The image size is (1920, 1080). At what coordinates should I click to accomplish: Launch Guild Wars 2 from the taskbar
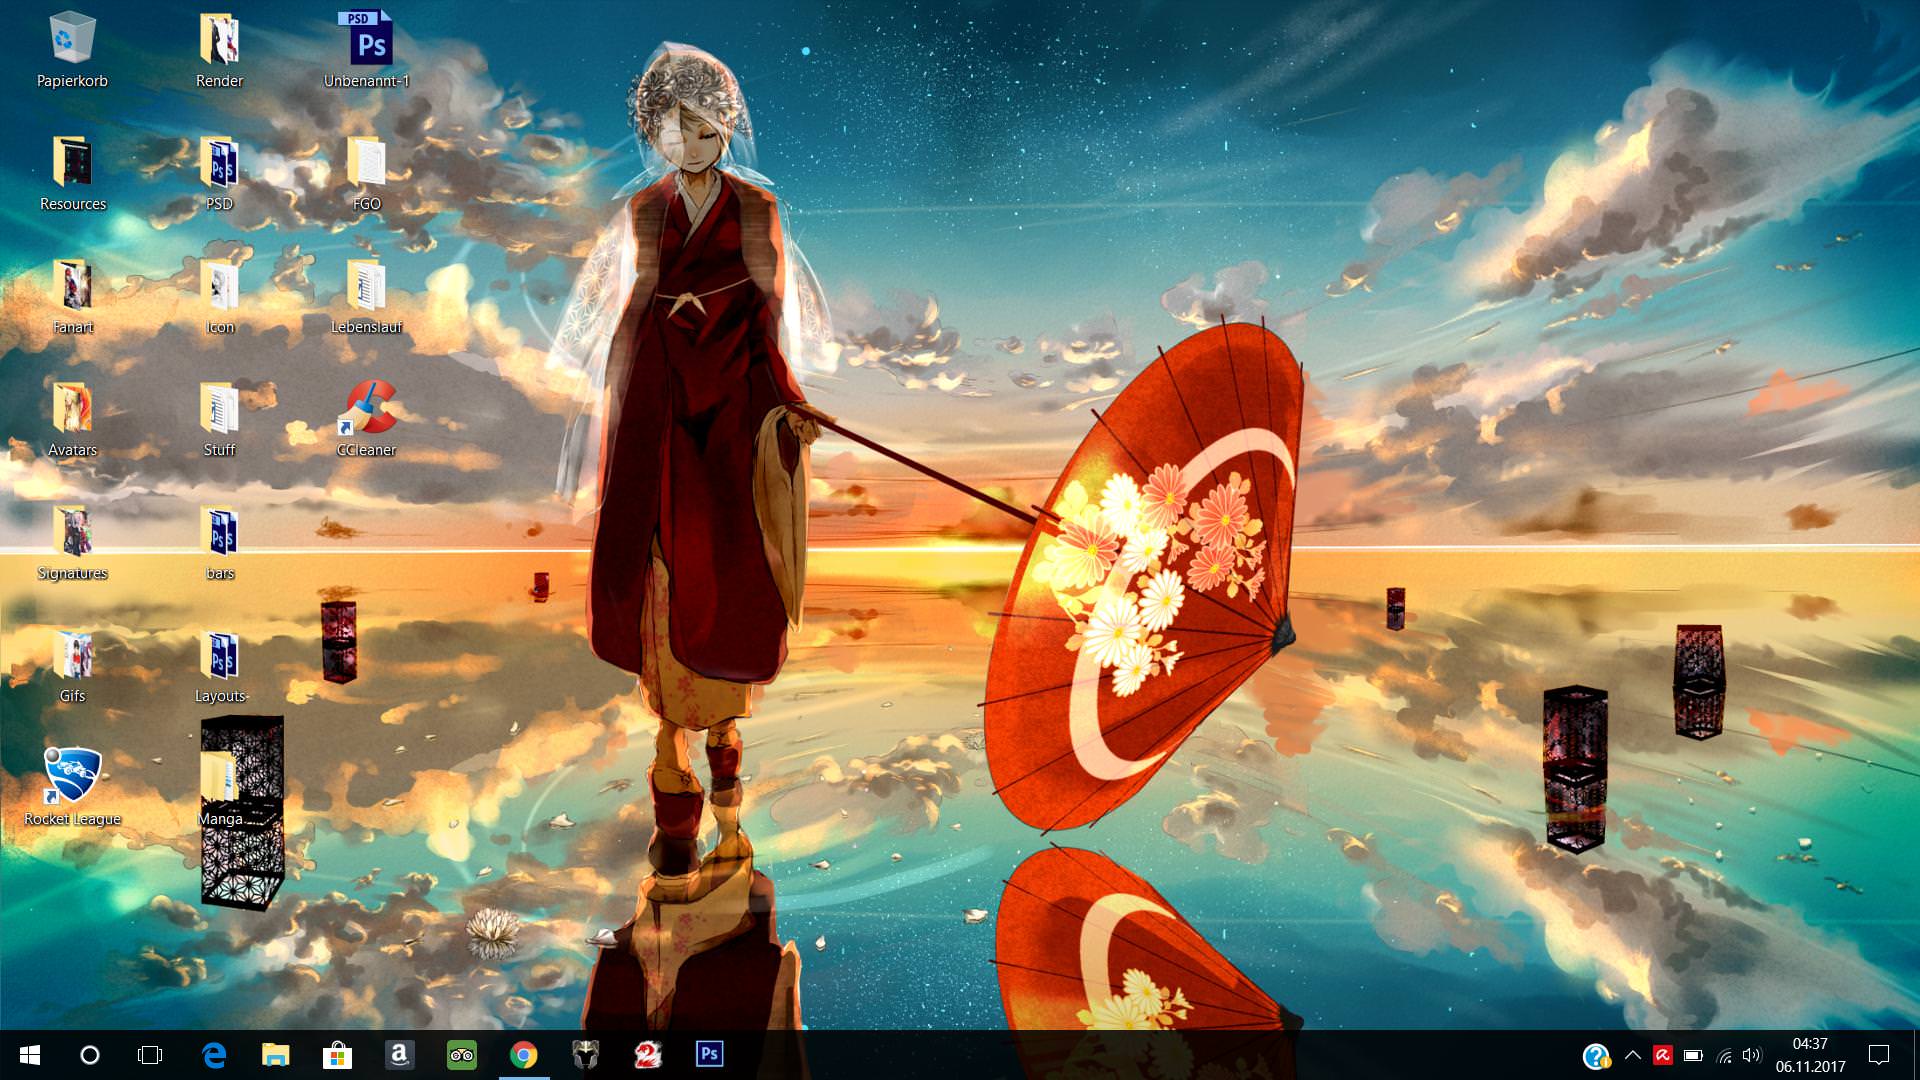pos(647,1055)
